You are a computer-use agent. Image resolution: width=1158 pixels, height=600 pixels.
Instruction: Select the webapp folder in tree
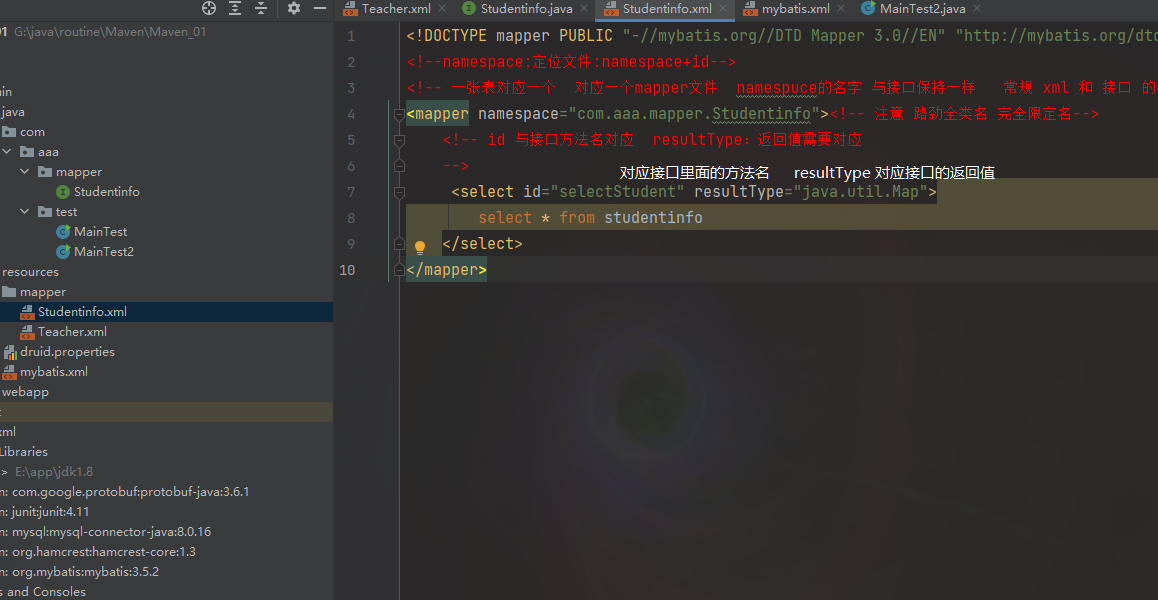pyautogui.click(x=25, y=392)
